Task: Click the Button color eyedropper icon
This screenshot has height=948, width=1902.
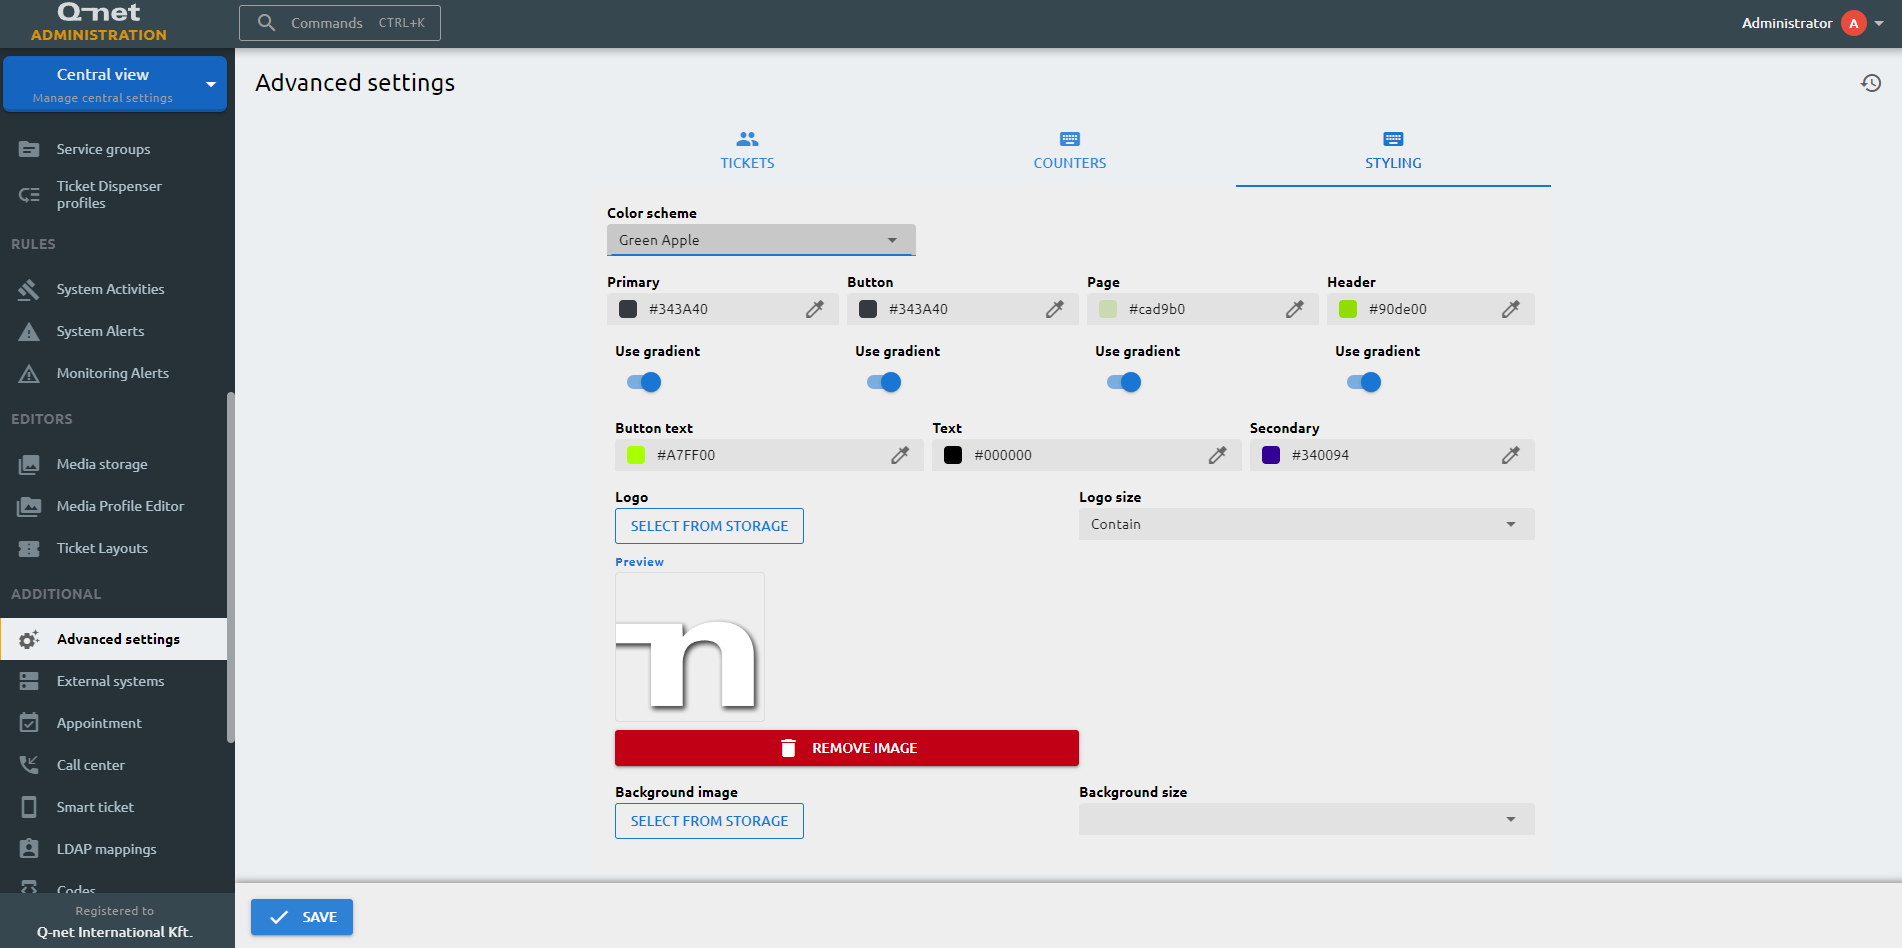Action: click(x=1055, y=309)
